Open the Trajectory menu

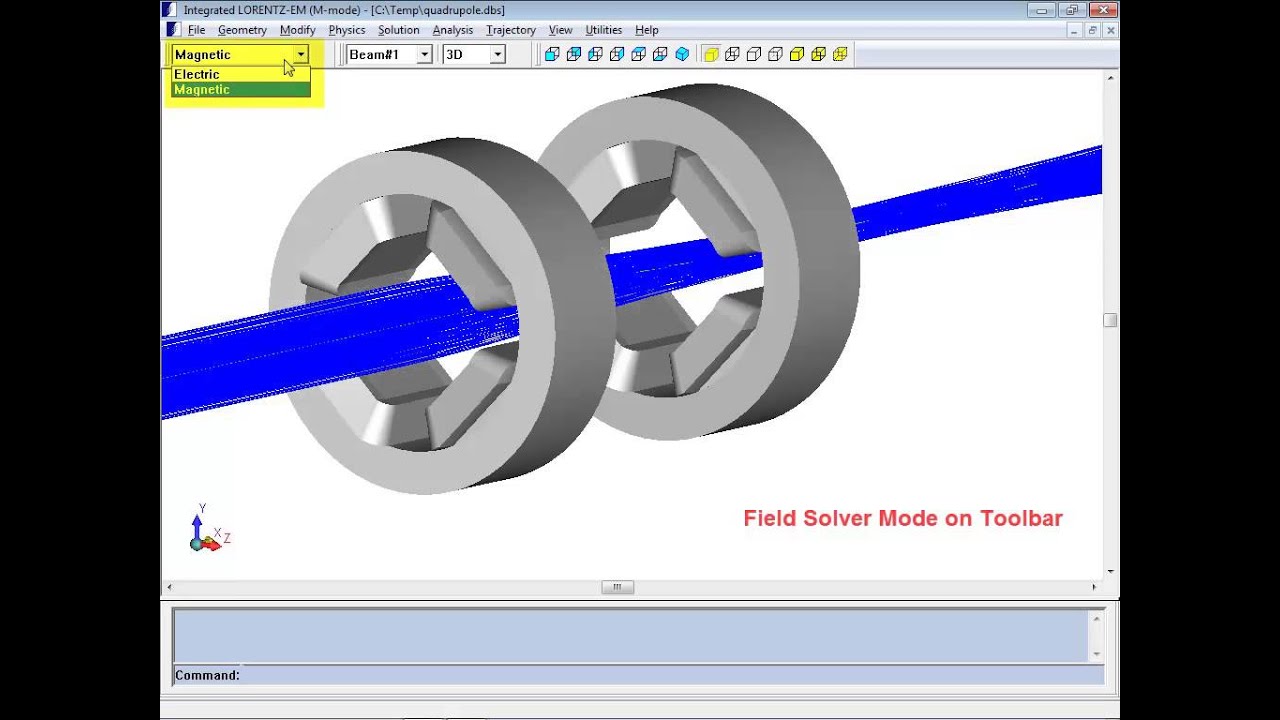tap(511, 30)
